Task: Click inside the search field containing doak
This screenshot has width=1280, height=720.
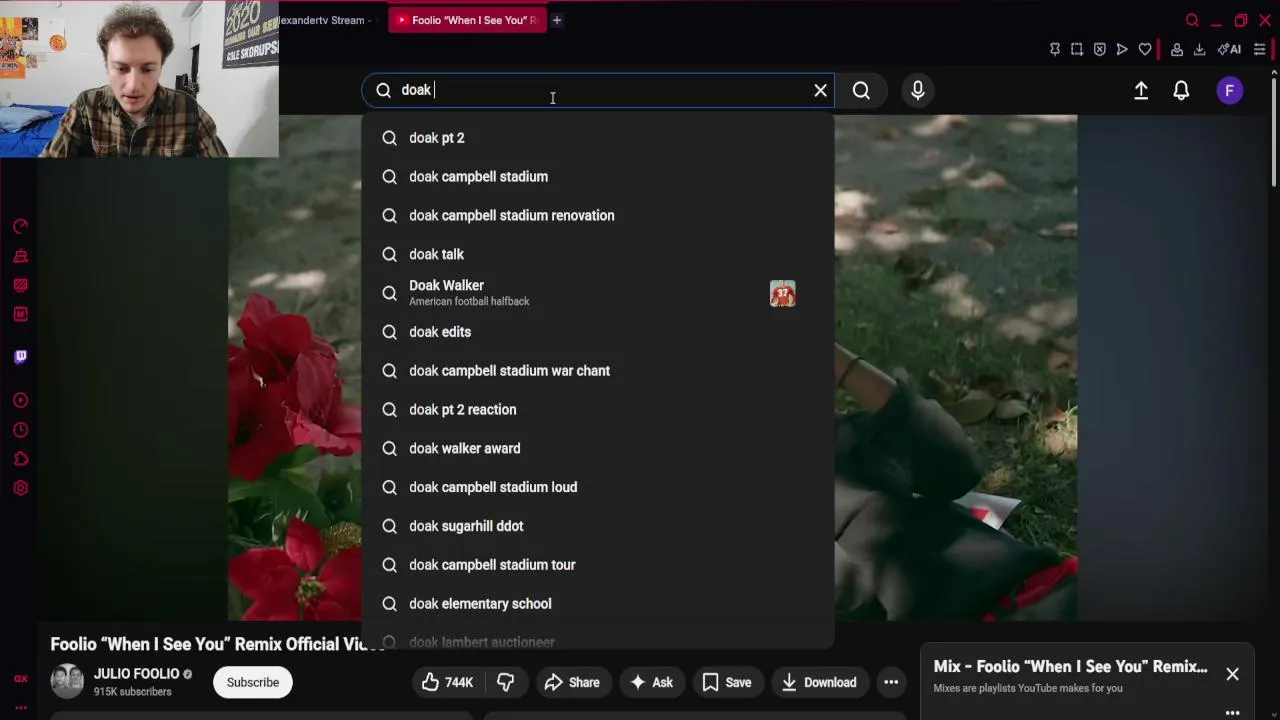Action: click(x=598, y=90)
